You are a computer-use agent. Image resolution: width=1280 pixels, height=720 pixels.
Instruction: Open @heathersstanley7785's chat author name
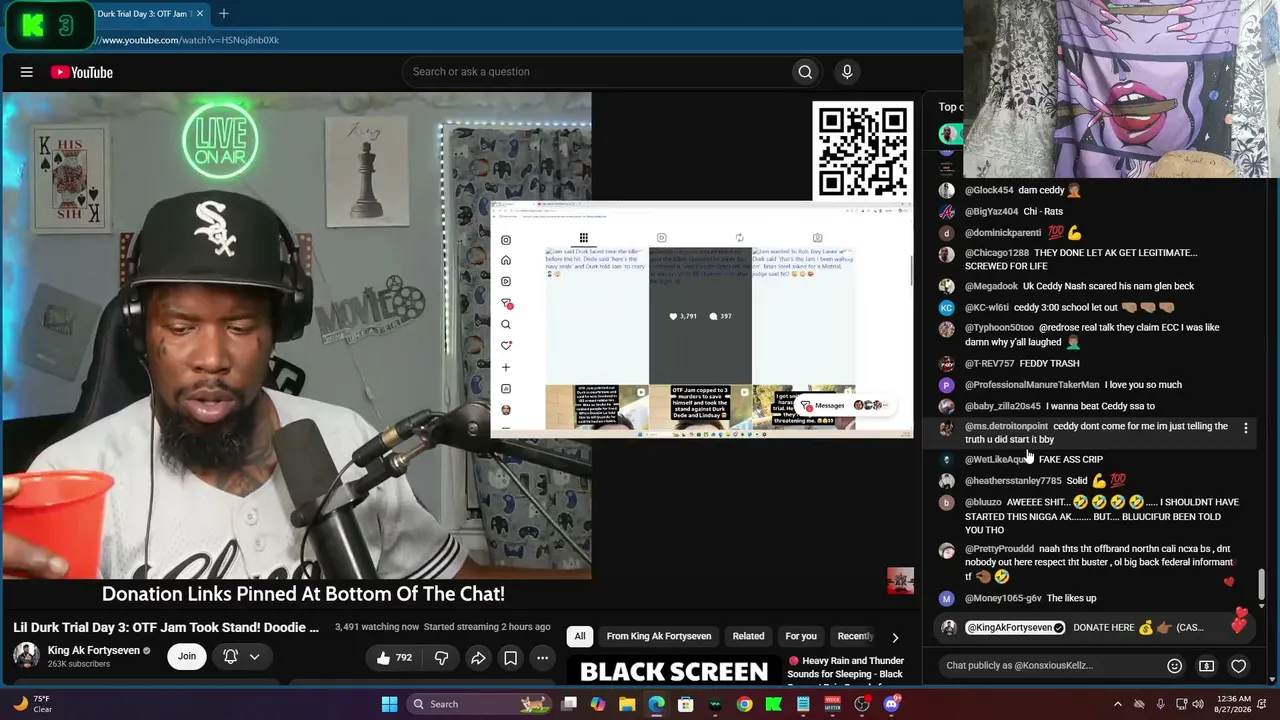[1013, 481]
